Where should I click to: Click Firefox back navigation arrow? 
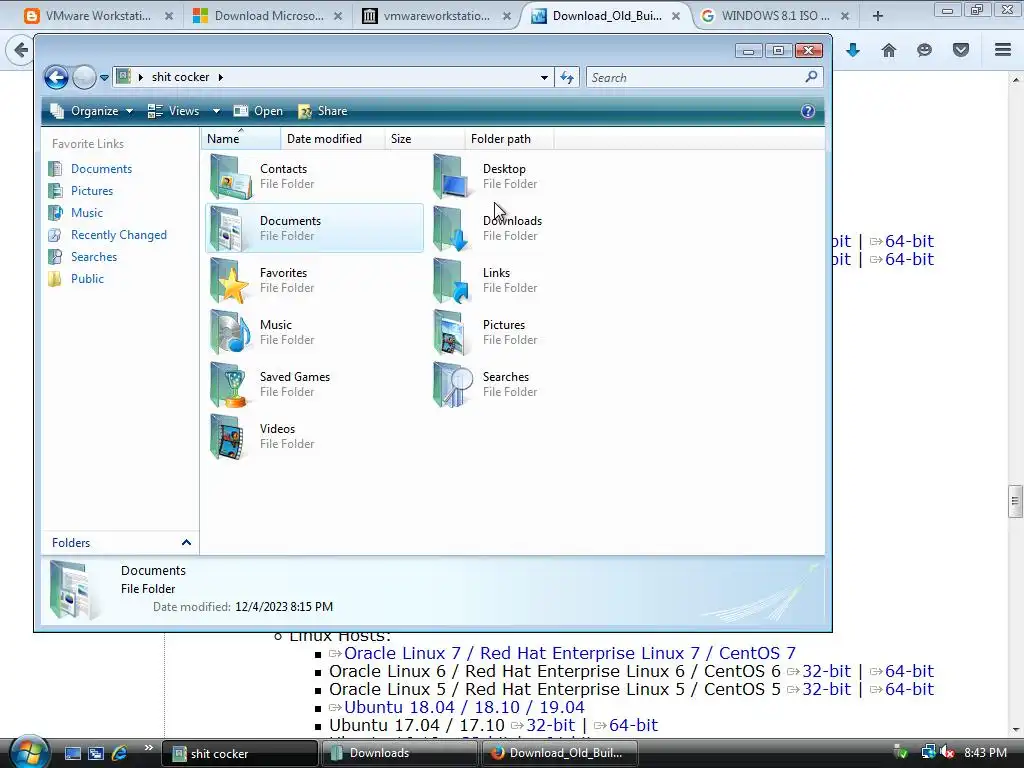coord(21,50)
